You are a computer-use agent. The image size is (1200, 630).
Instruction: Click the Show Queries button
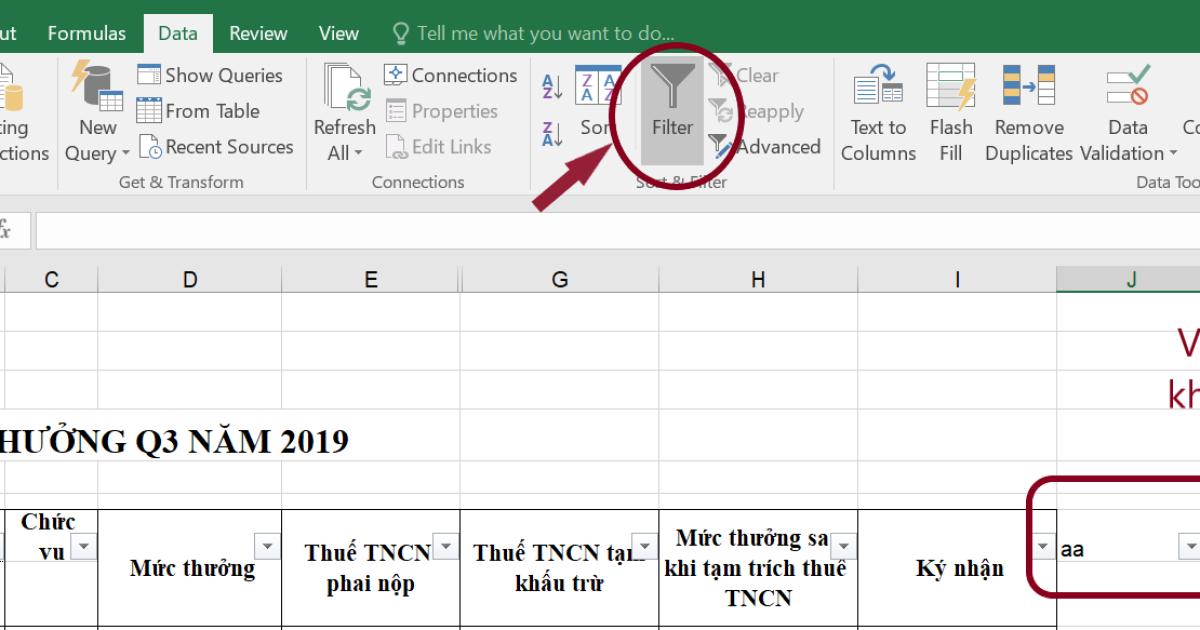[212, 74]
